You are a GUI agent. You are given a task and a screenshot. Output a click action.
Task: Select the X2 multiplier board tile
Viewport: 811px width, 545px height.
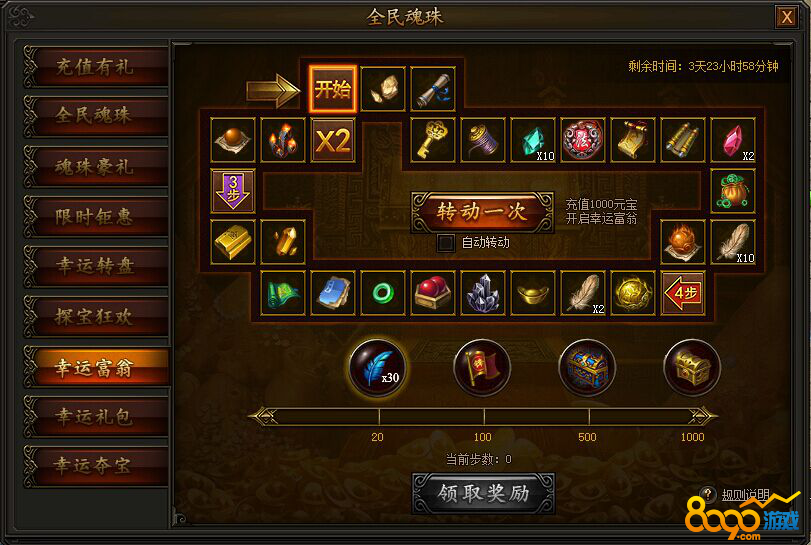tap(333, 140)
